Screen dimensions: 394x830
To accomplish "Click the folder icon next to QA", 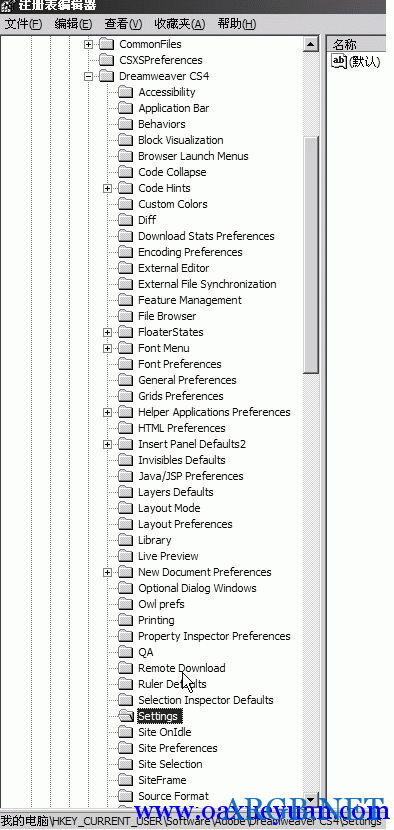I will (126, 652).
